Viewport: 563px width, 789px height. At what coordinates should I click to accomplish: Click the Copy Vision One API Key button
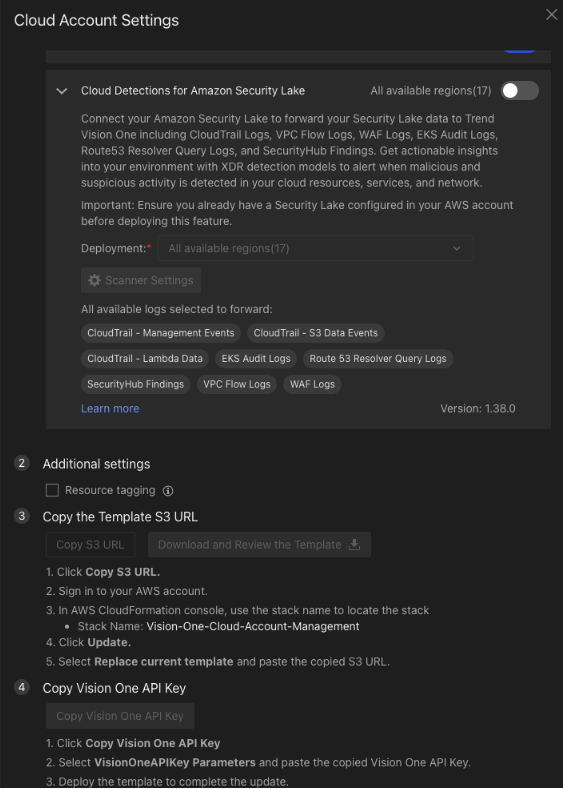tap(120, 716)
